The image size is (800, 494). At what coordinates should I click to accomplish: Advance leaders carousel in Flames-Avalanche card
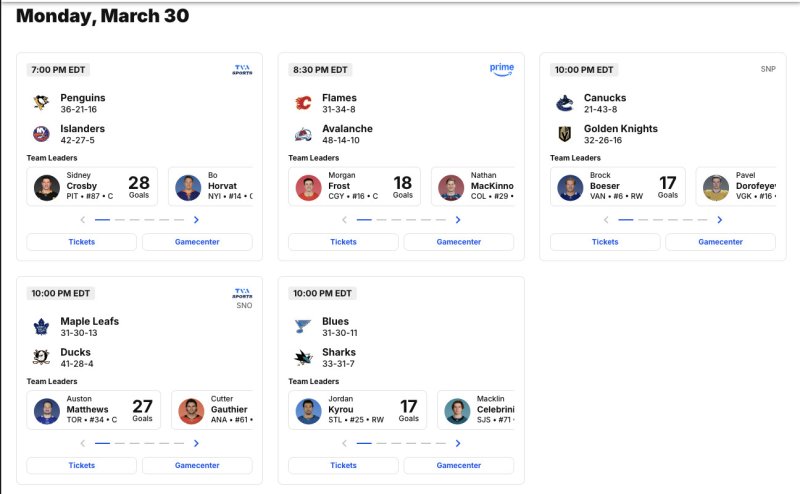point(458,220)
